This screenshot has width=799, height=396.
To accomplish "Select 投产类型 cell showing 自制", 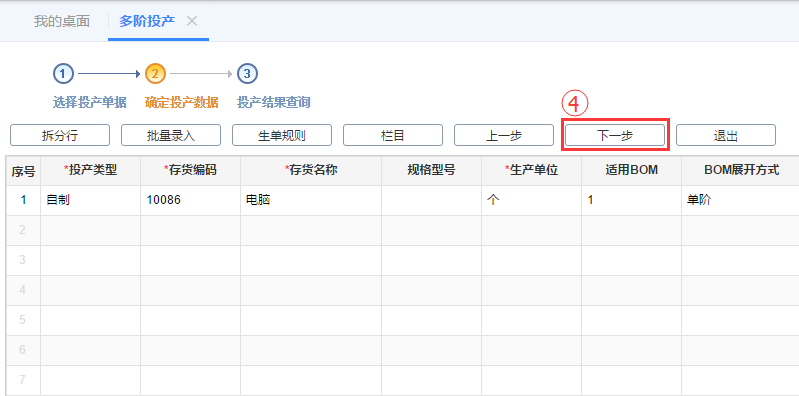I will coord(91,200).
